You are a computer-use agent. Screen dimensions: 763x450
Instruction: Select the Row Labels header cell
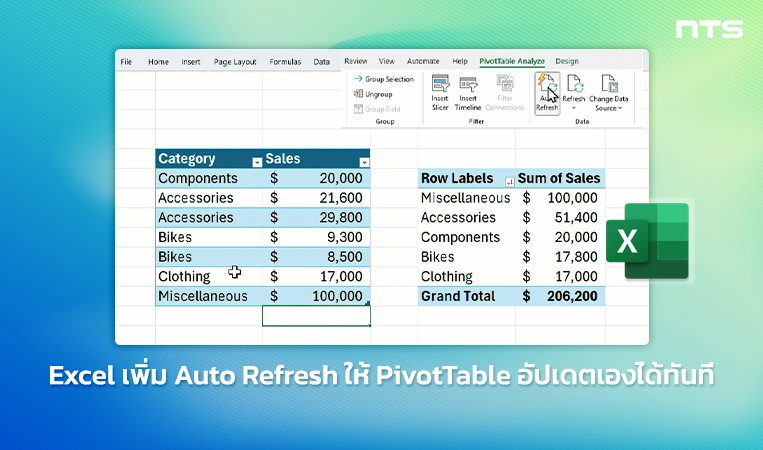pos(466,178)
